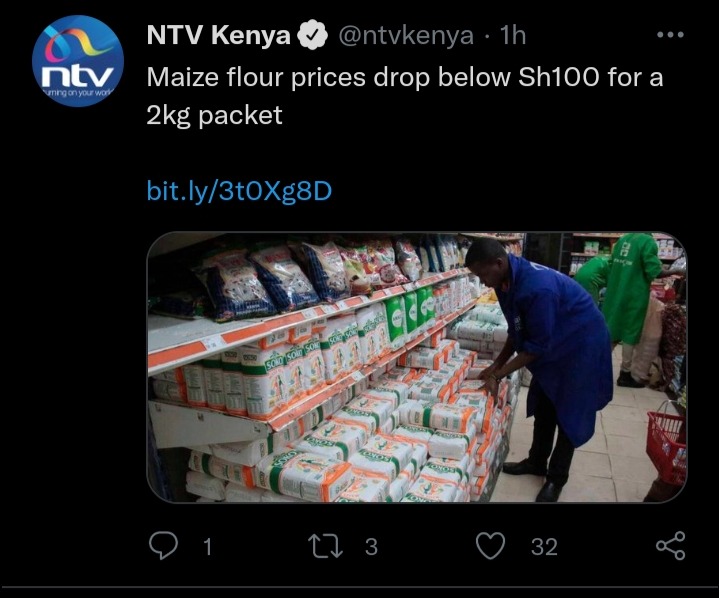Open the share icon
The height and width of the screenshot is (598, 719).
(x=671, y=545)
